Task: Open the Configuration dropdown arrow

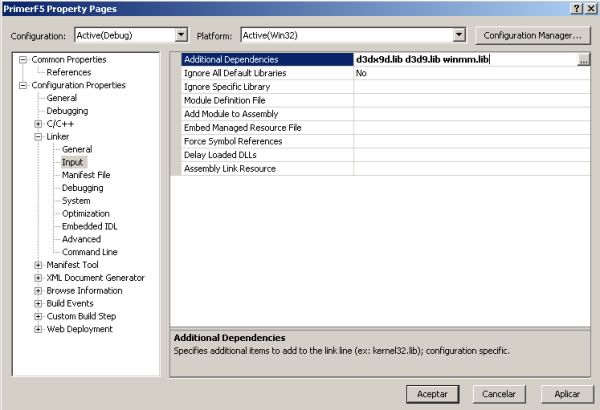Action: click(x=181, y=35)
